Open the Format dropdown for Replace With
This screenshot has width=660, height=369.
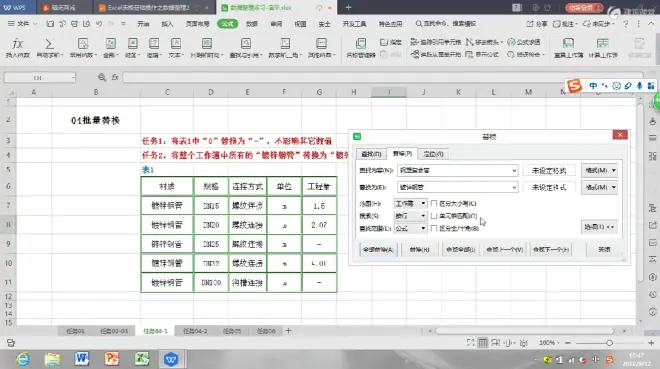(x=599, y=187)
